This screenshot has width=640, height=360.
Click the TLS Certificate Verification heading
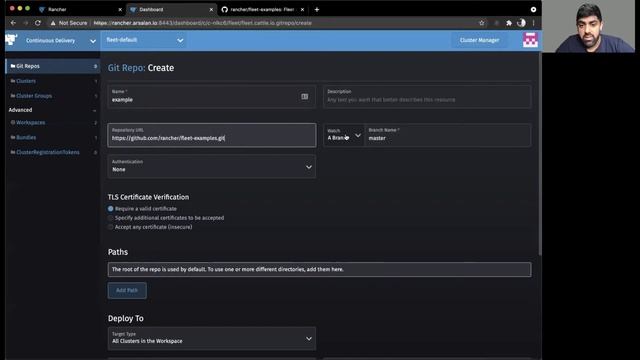coord(148,197)
